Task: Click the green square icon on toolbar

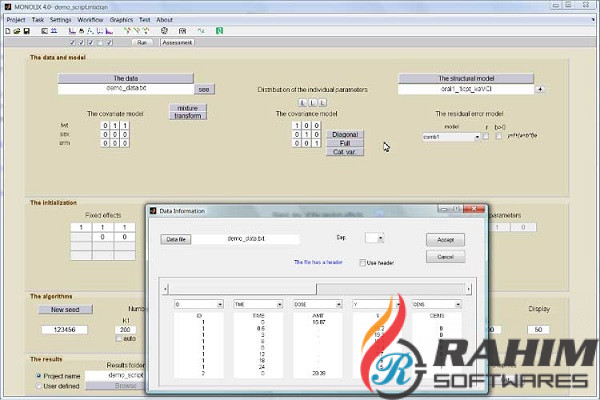Action: [x=219, y=31]
